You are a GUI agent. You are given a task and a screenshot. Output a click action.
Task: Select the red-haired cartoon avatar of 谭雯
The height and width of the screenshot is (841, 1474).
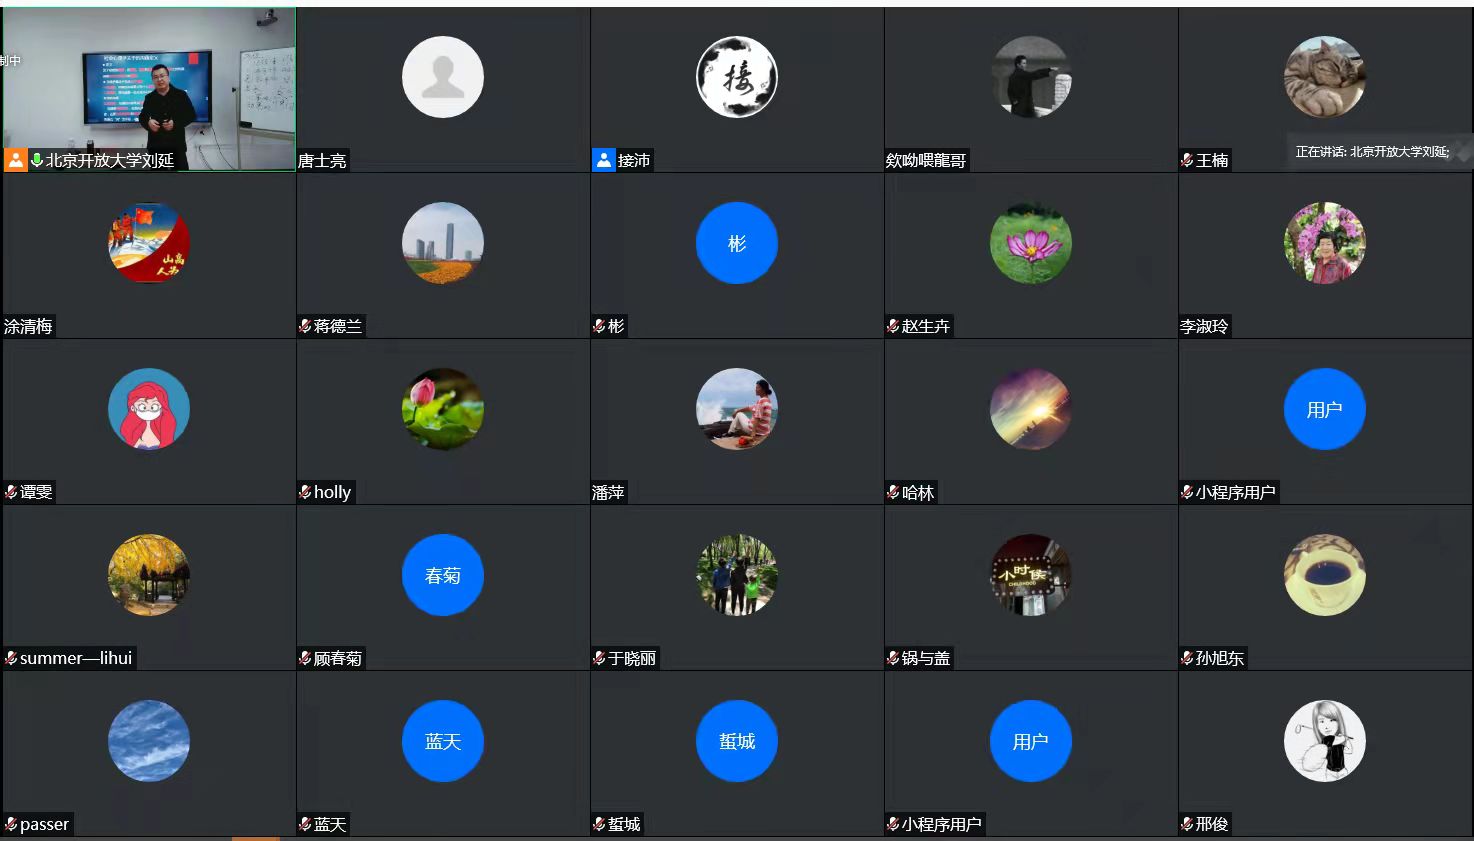pos(149,409)
